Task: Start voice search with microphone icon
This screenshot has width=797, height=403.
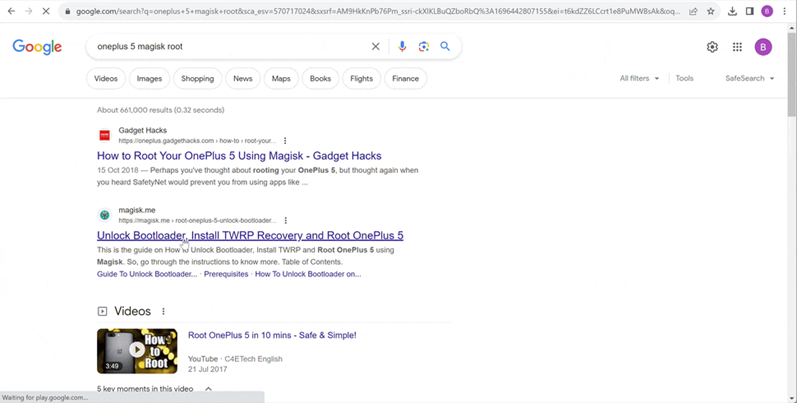Action: point(402,47)
